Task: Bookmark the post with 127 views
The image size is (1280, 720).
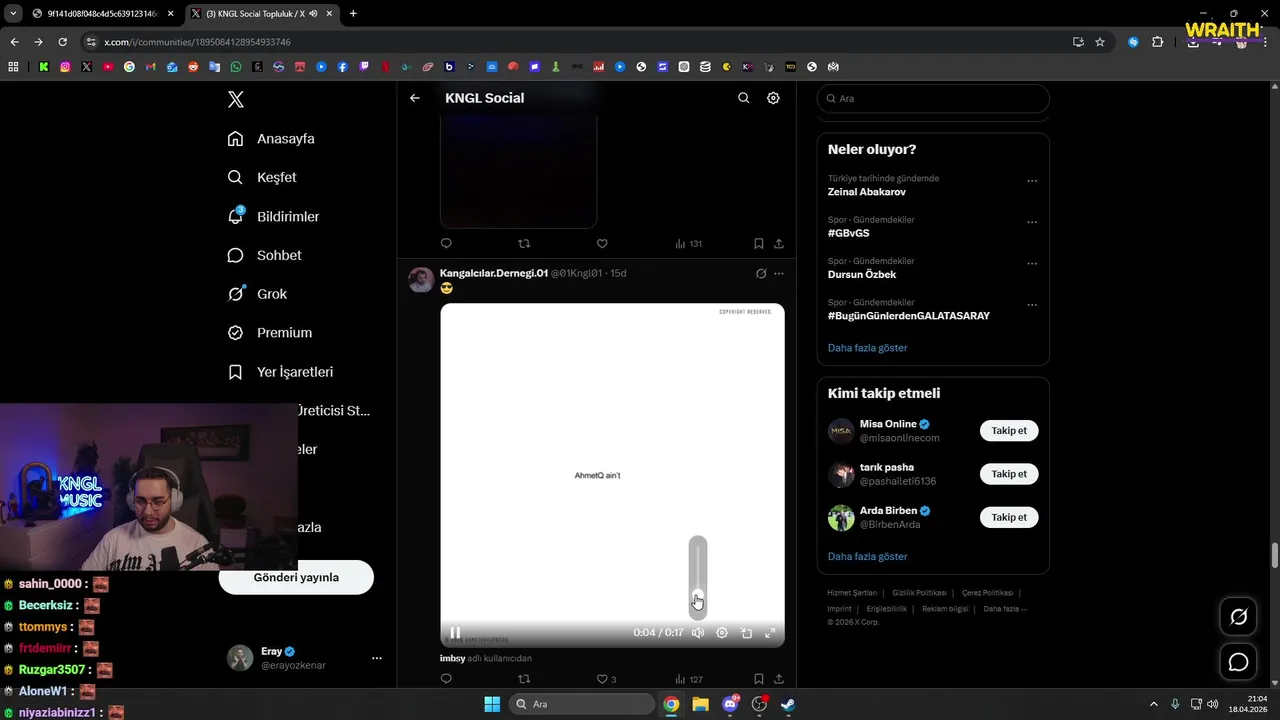Action: (x=758, y=679)
